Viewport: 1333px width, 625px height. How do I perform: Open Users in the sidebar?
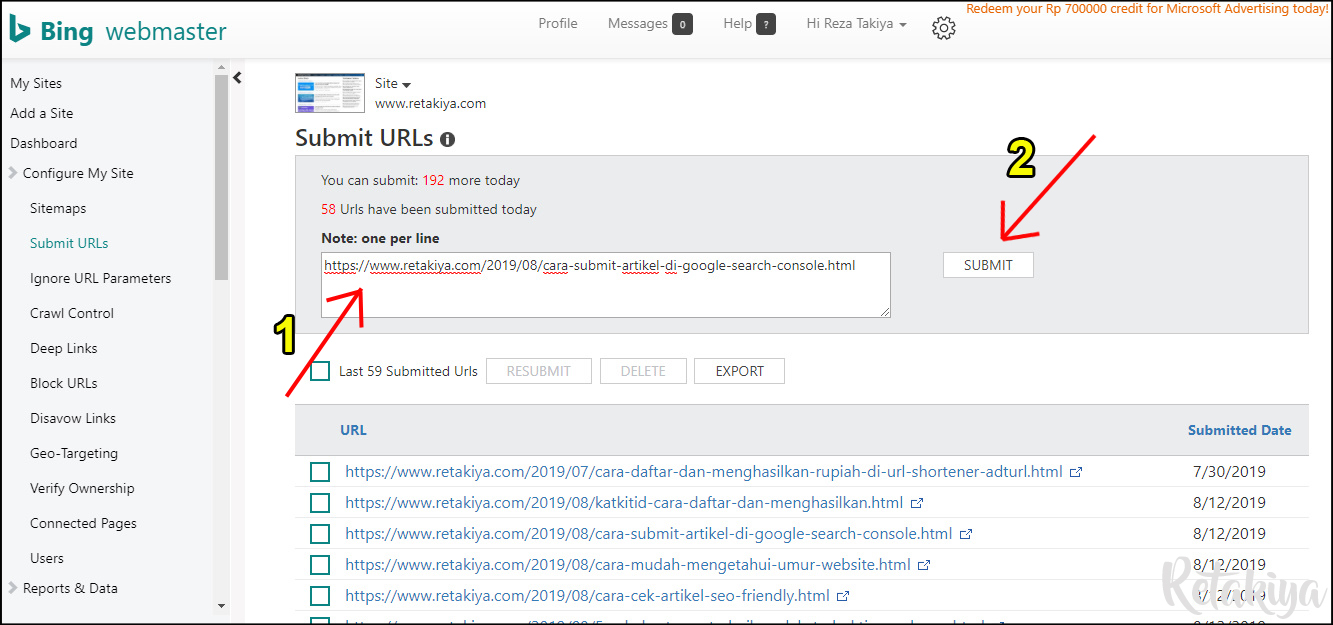click(x=47, y=558)
